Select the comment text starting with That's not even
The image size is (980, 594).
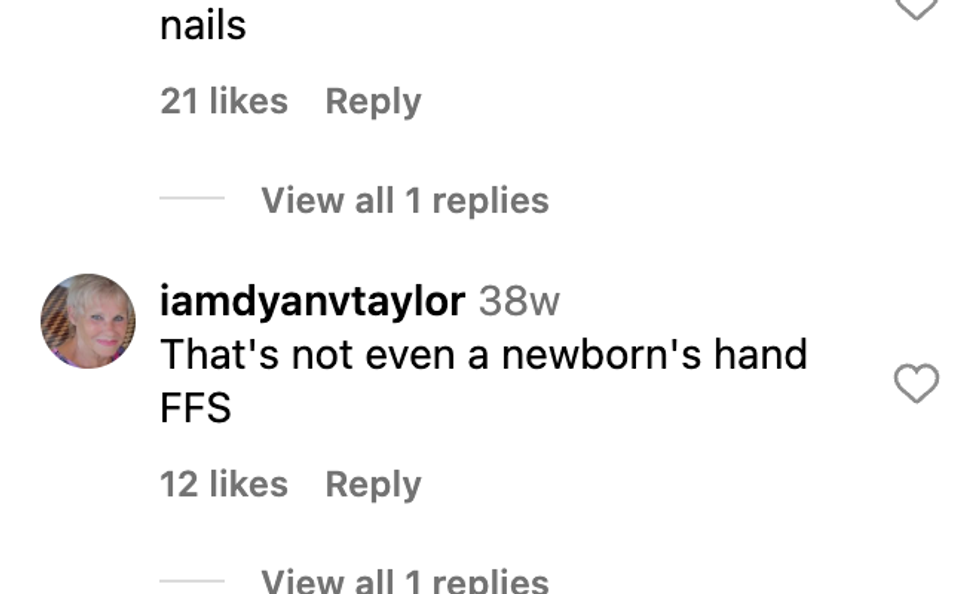(x=484, y=381)
